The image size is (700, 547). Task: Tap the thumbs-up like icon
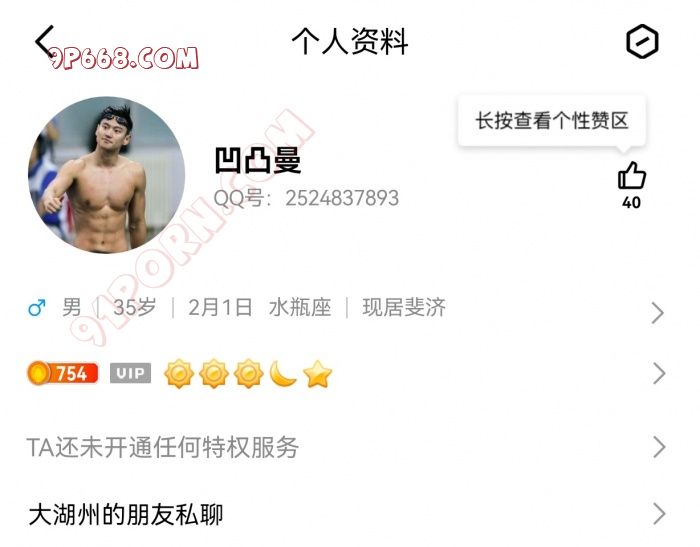(x=631, y=176)
